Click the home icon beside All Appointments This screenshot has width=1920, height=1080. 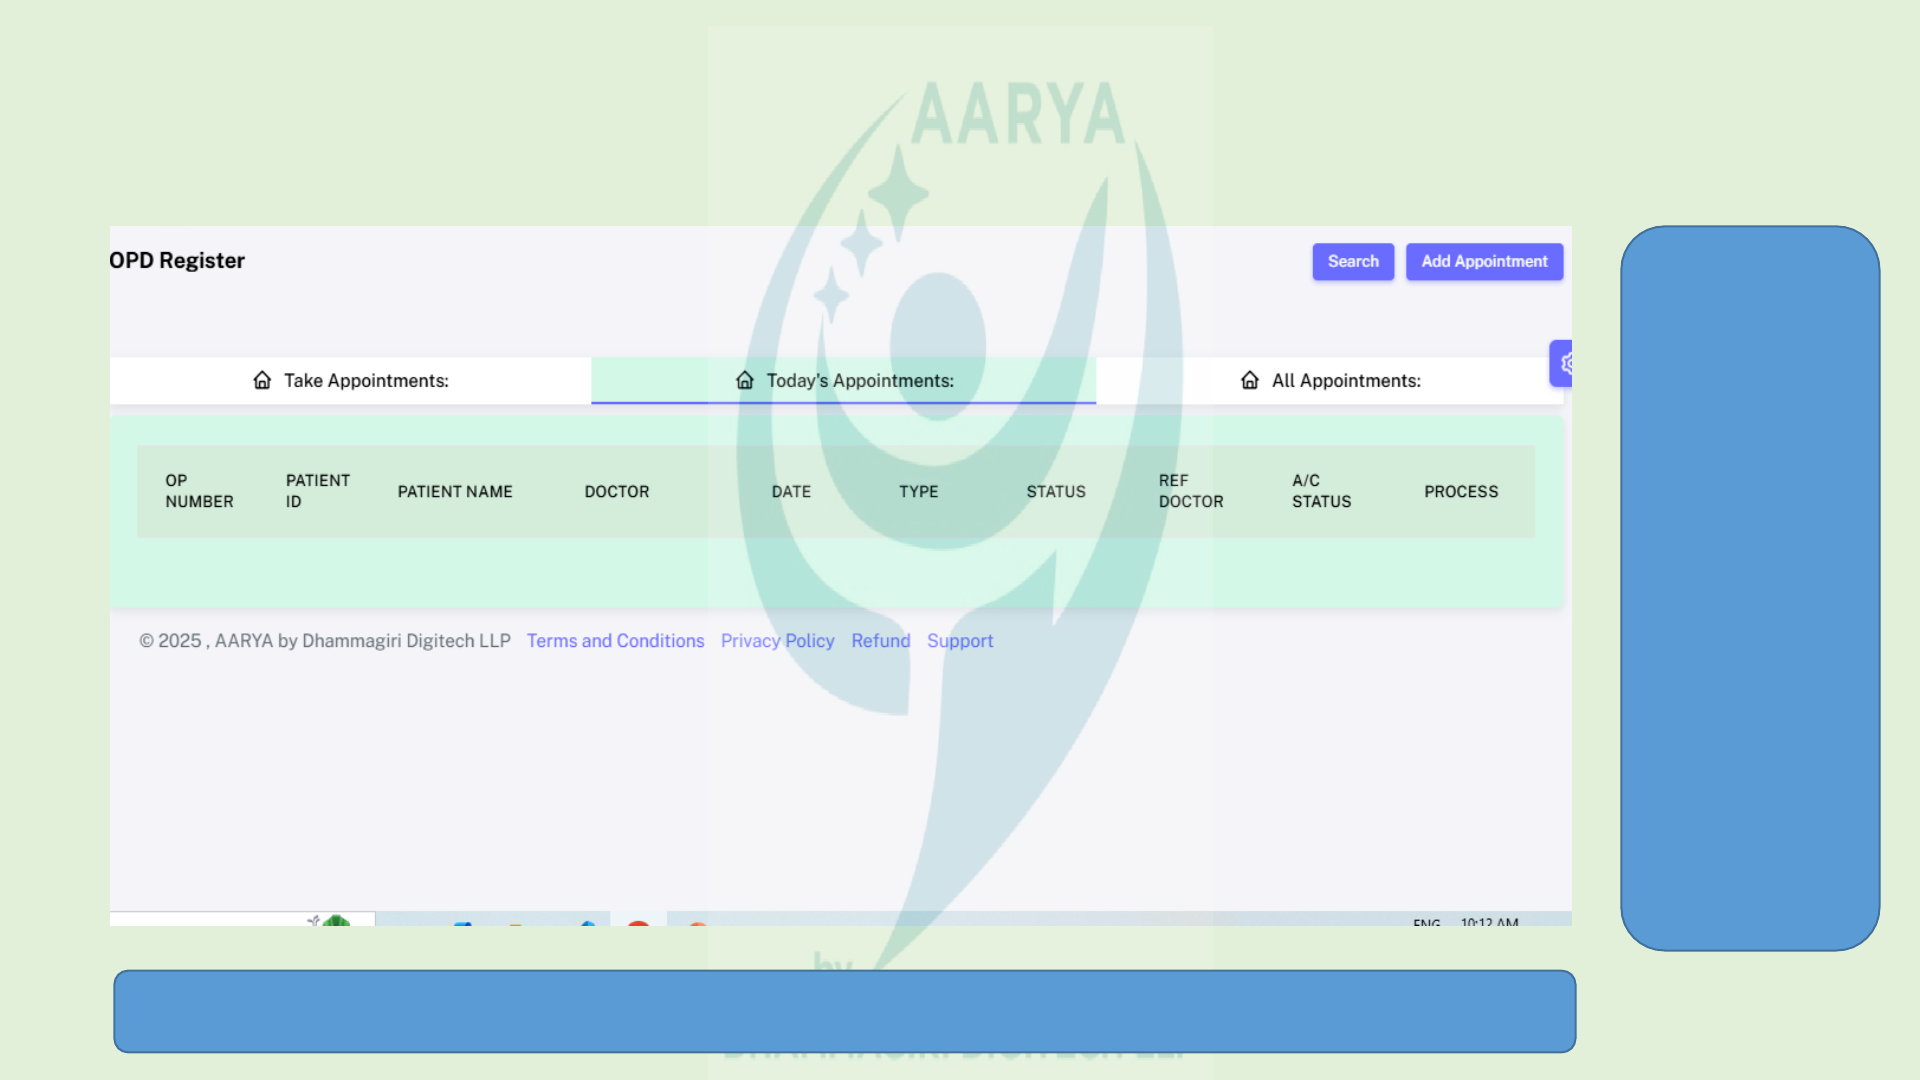point(1249,380)
